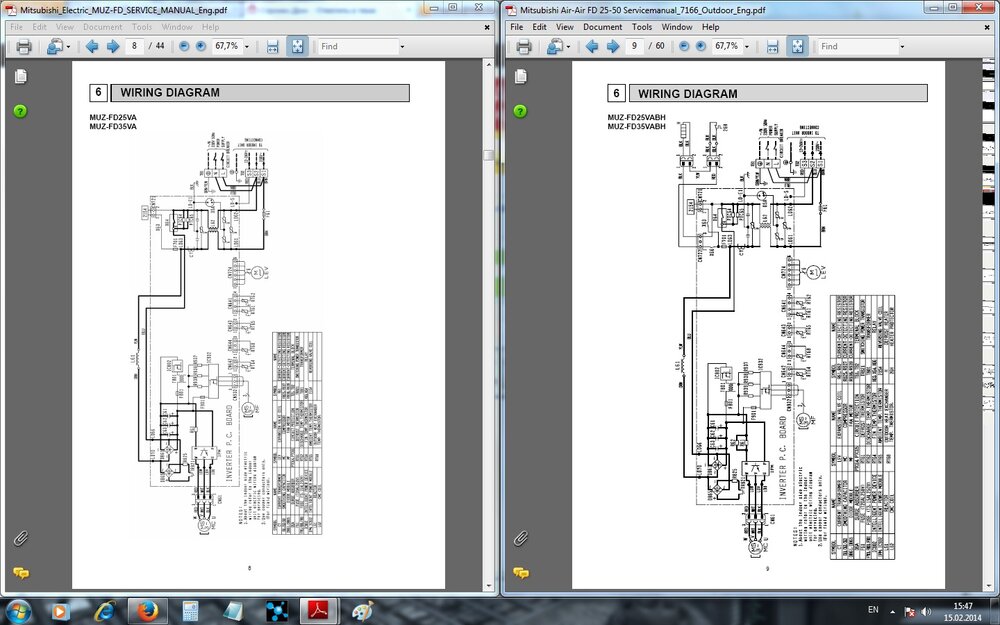Show the Comments panel in the left window sidebar
The image size is (1000, 625).
click(x=20, y=573)
